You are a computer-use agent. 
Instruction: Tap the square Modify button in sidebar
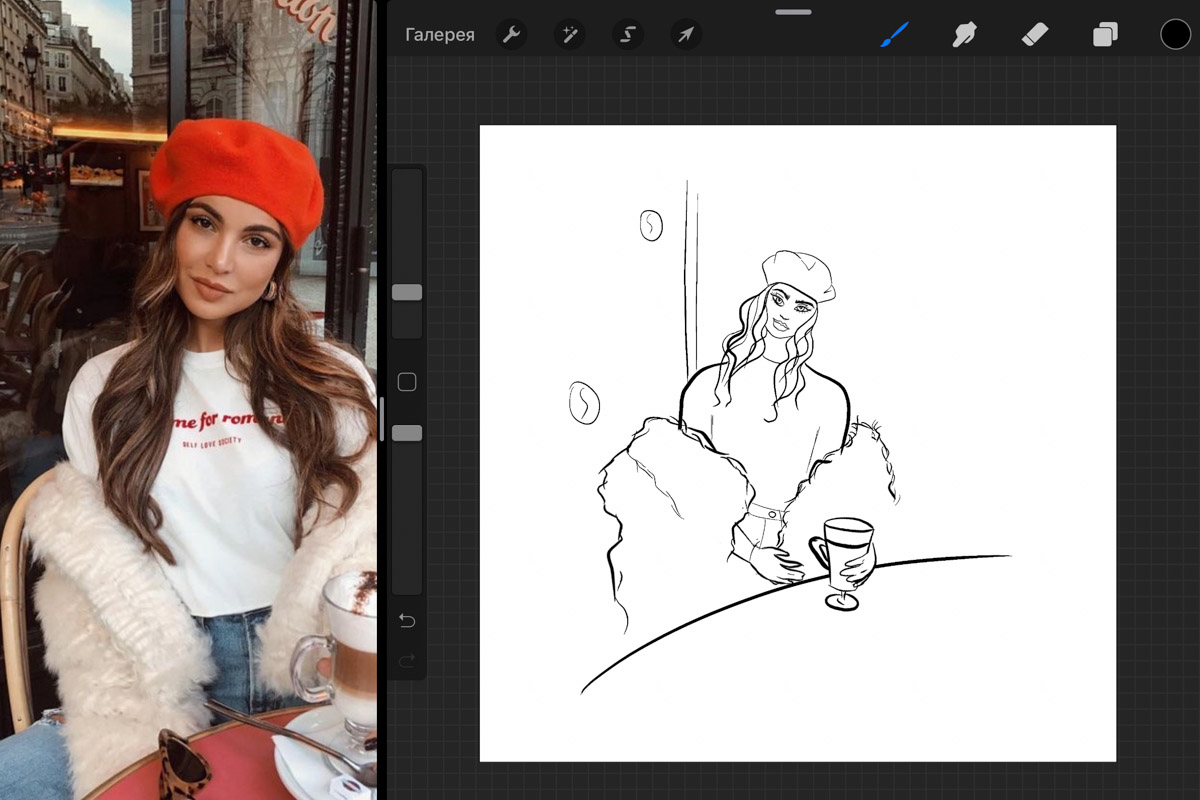(x=407, y=382)
